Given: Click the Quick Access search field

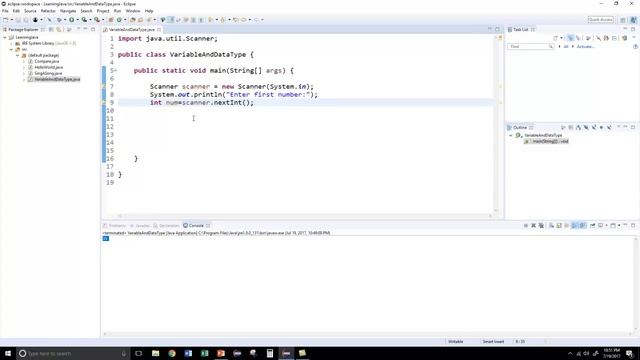Looking at the screenshot, I should click(x=600, y=20).
